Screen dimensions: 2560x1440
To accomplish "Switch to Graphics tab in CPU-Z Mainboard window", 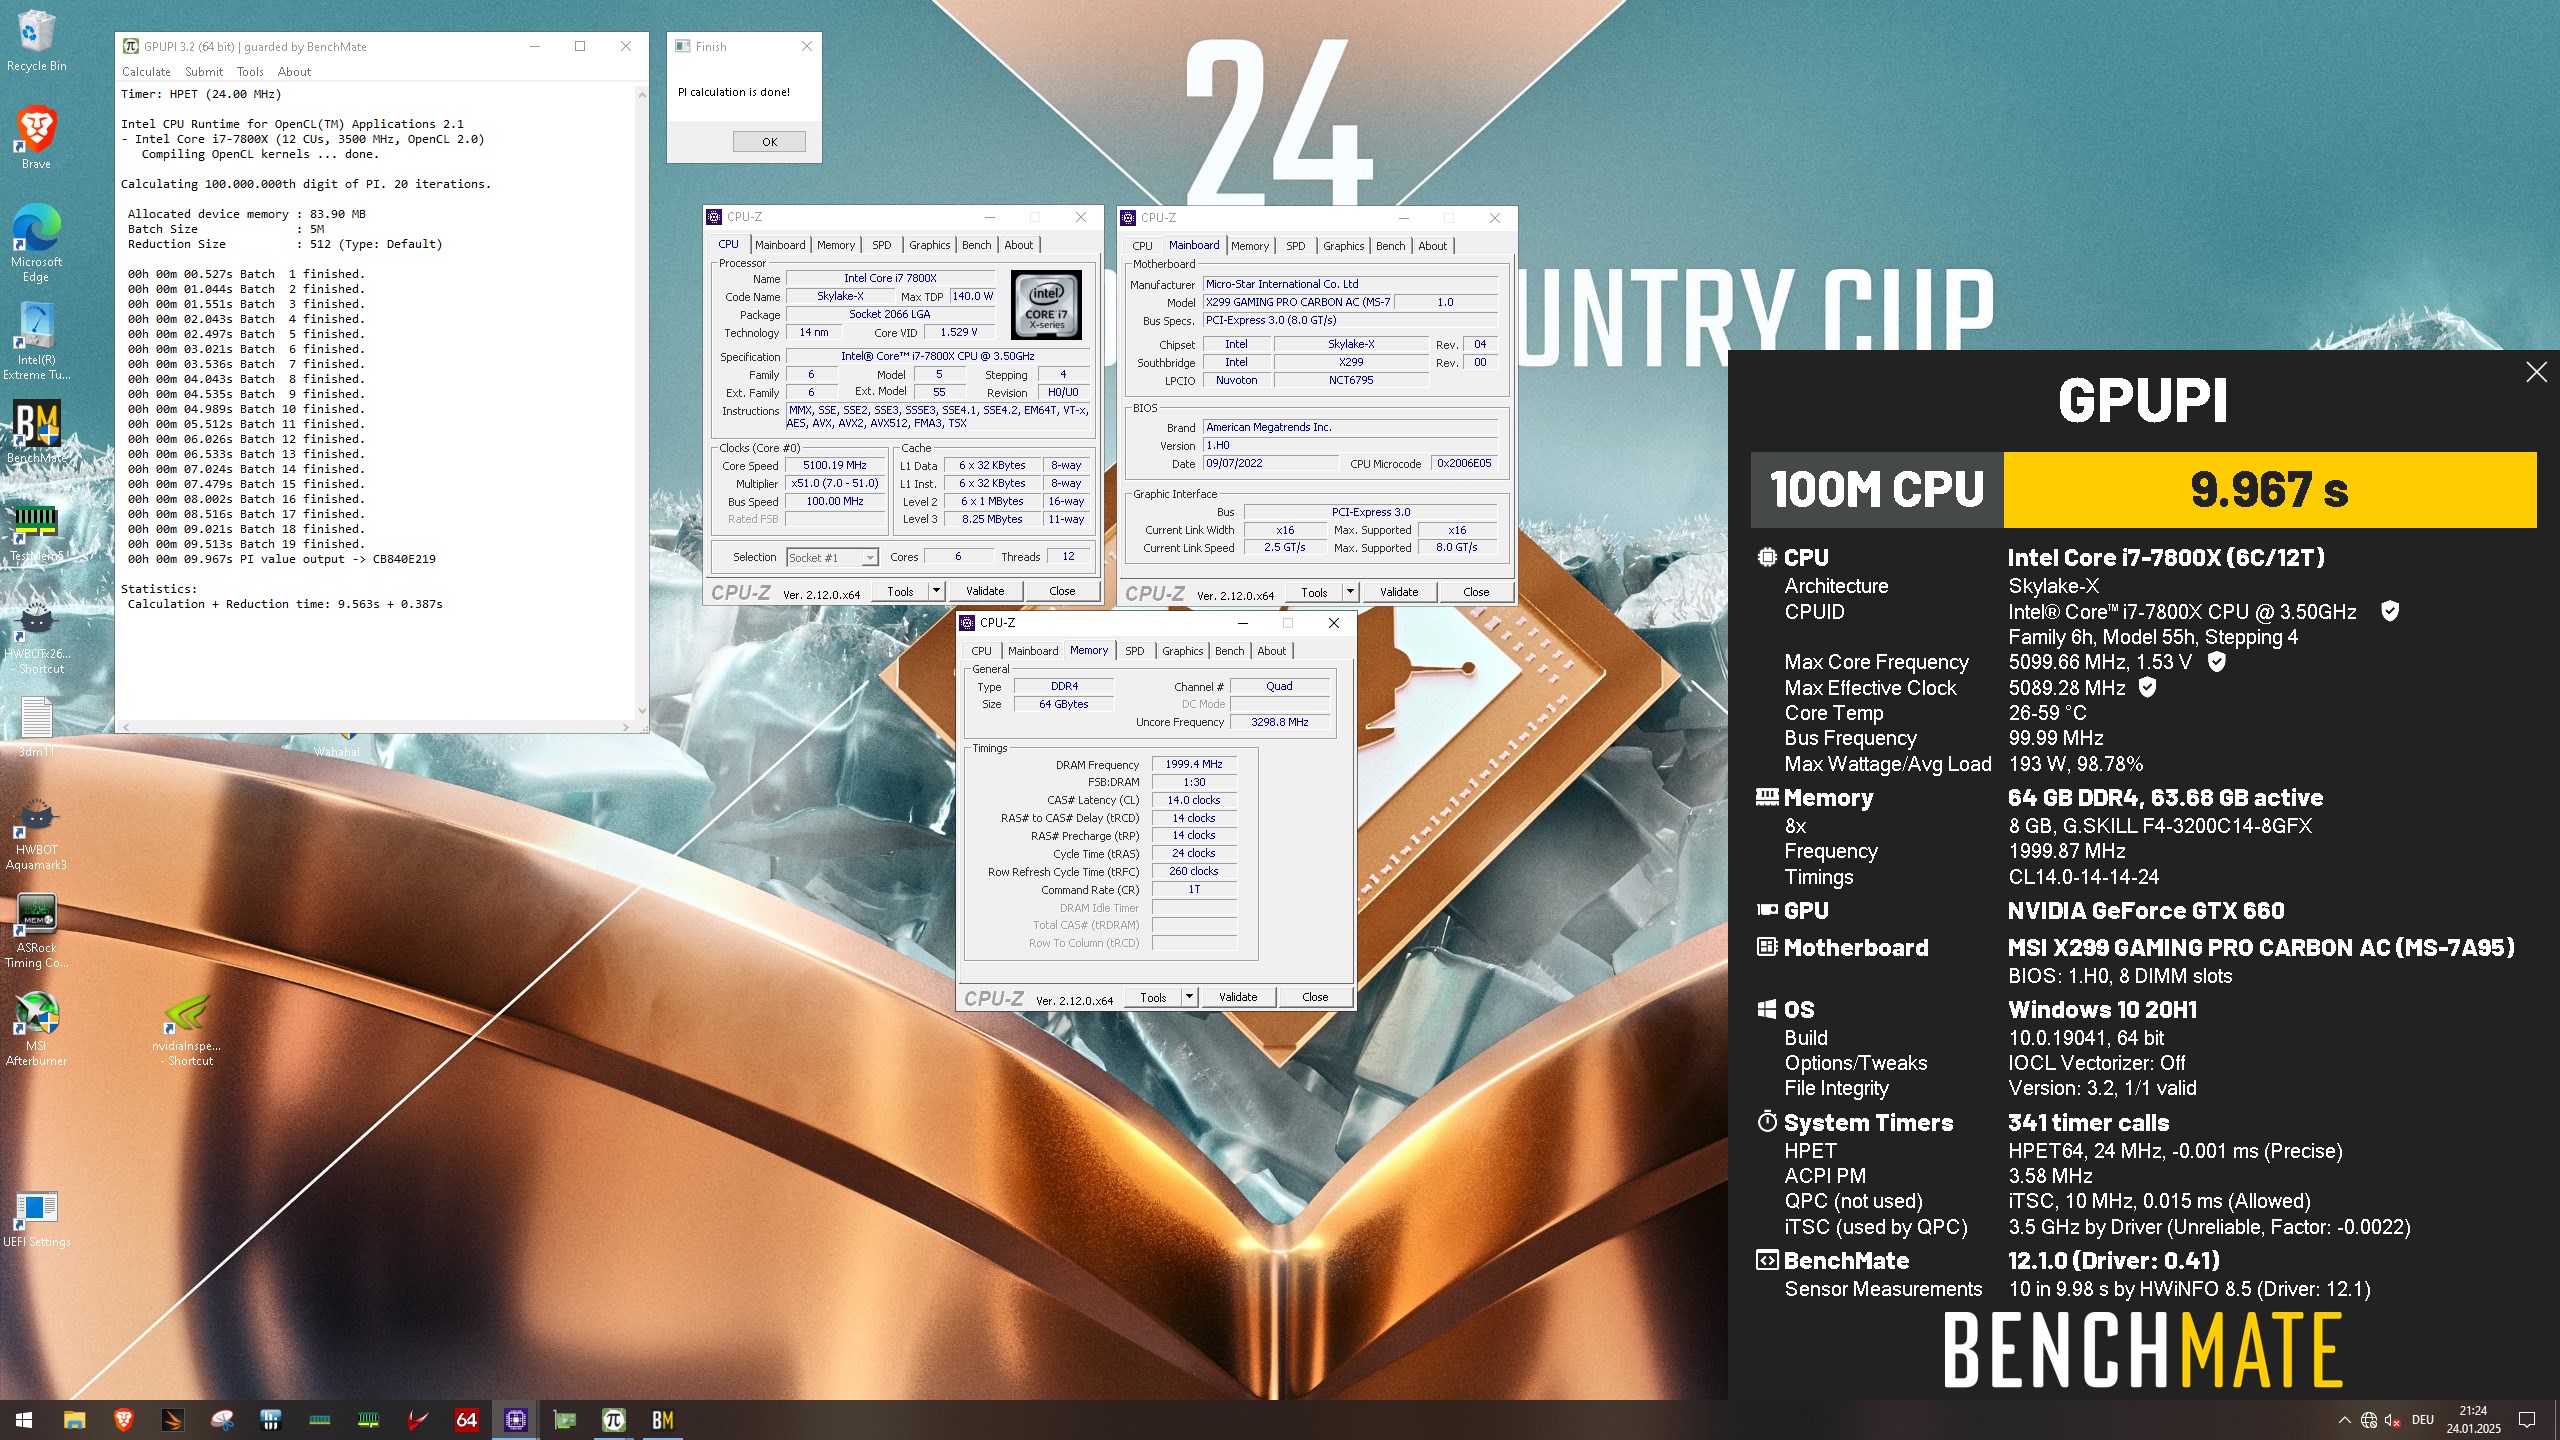I will tap(1343, 246).
